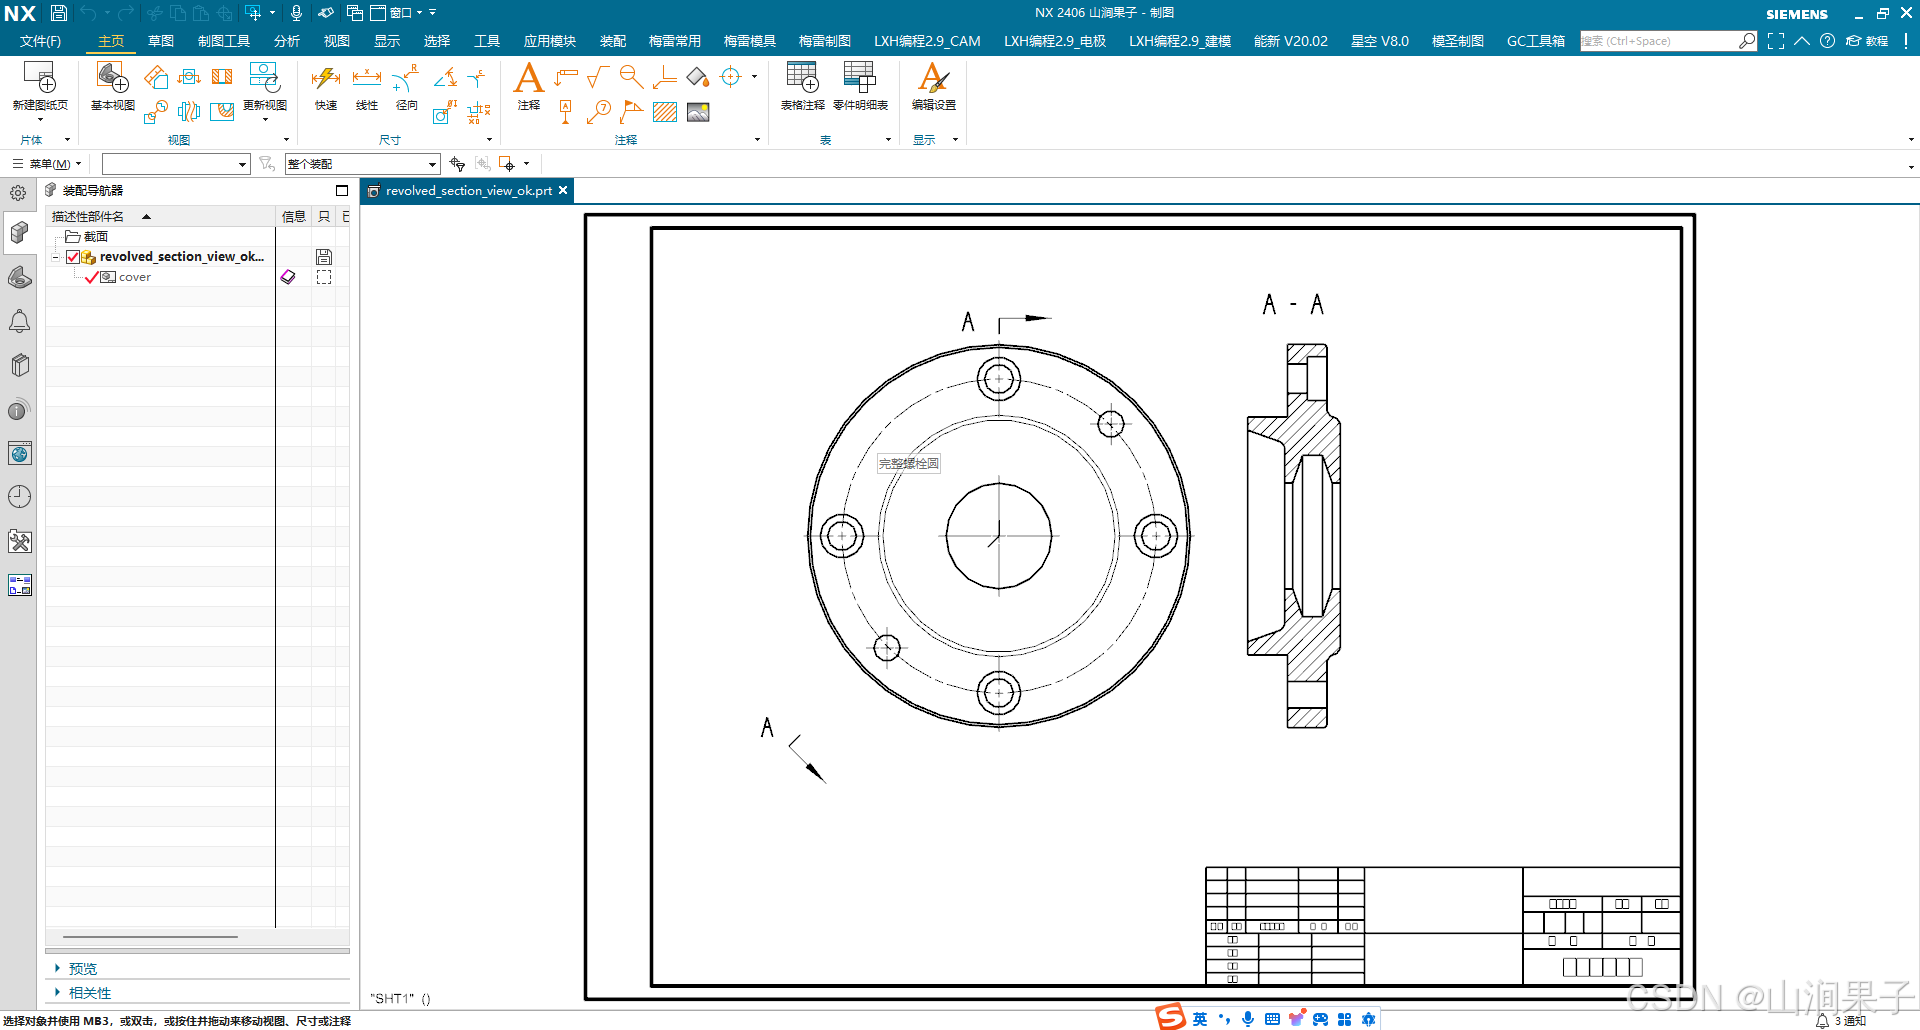1920x1030 pixels.
Task: Click the microphone icon in title bar
Action: pos(296,13)
